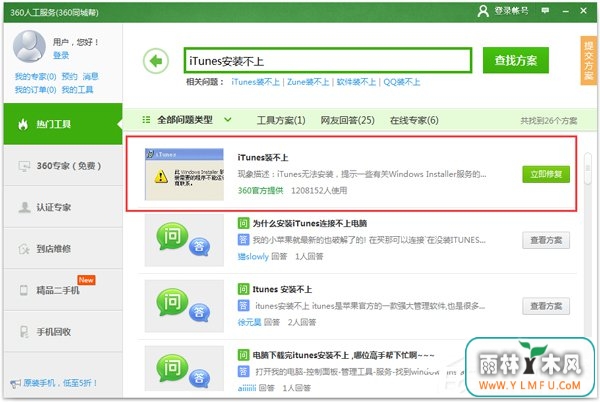Image resolution: width=600 pixels, height=402 pixels.
Task: Close the 360人工服务 window
Action: pos(584,11)
